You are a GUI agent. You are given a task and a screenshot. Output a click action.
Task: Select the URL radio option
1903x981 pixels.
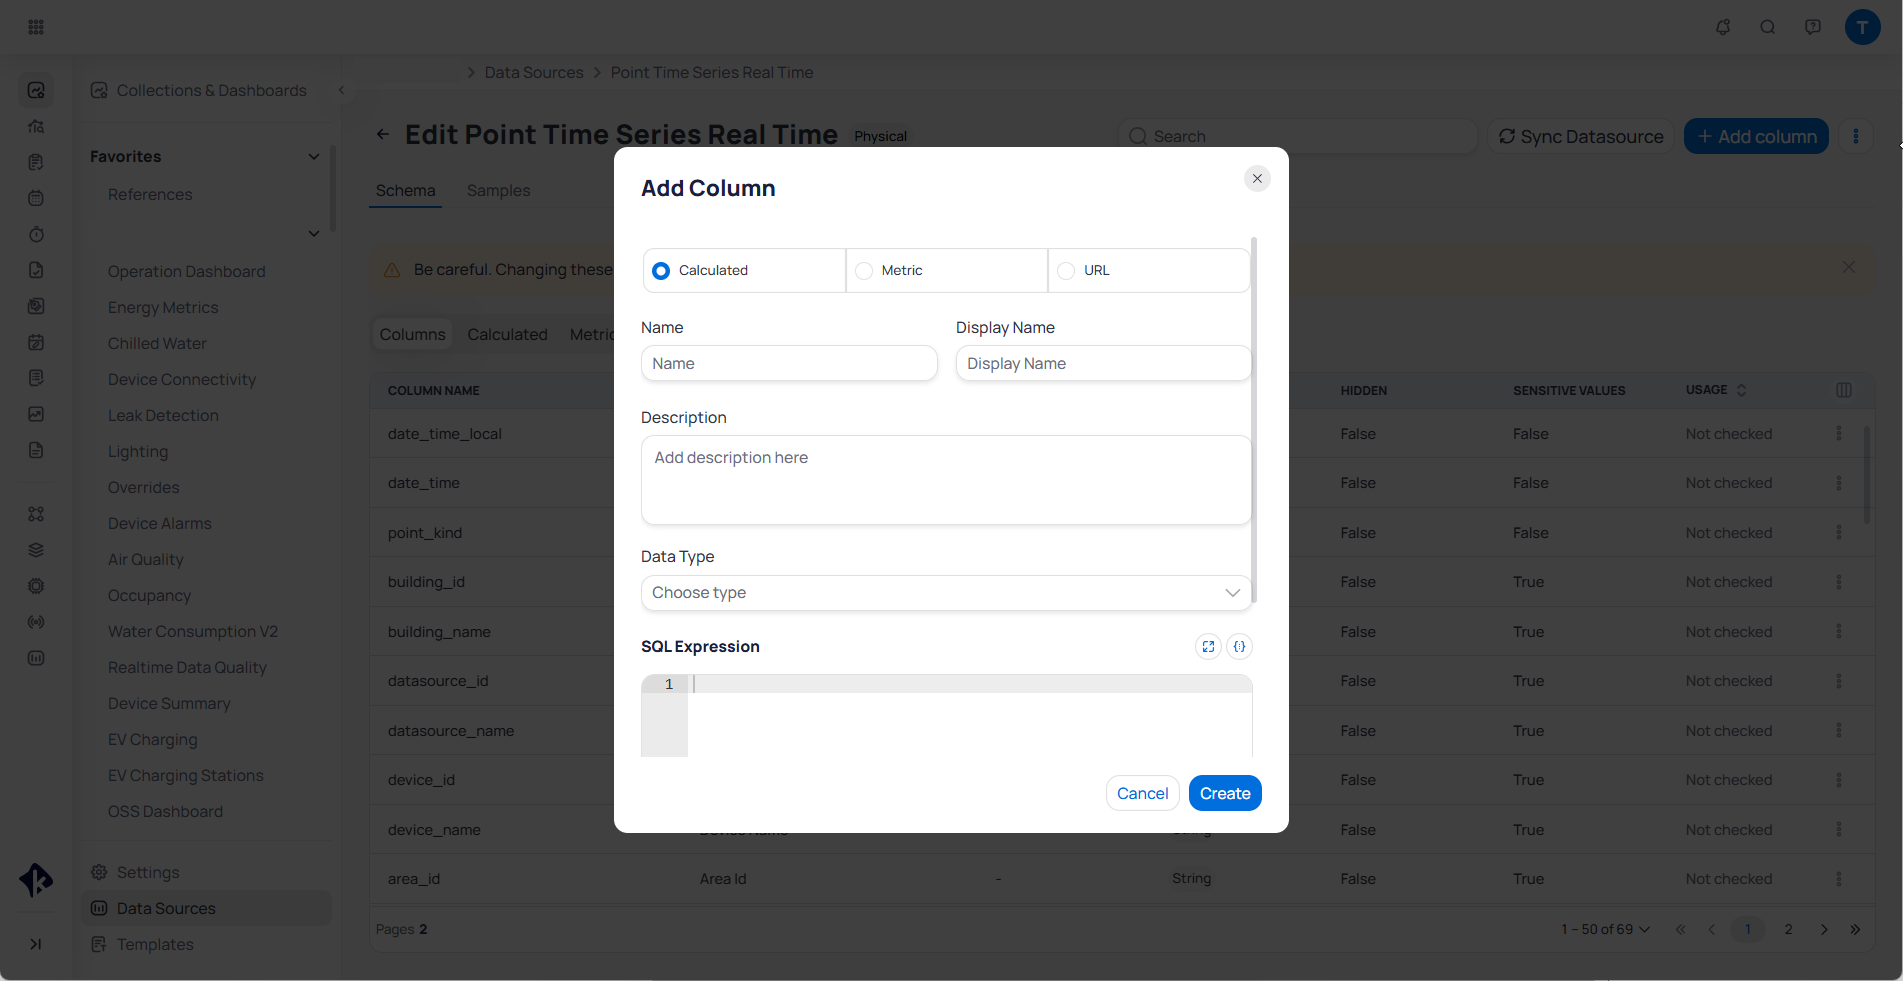(x=1148, y=270)
